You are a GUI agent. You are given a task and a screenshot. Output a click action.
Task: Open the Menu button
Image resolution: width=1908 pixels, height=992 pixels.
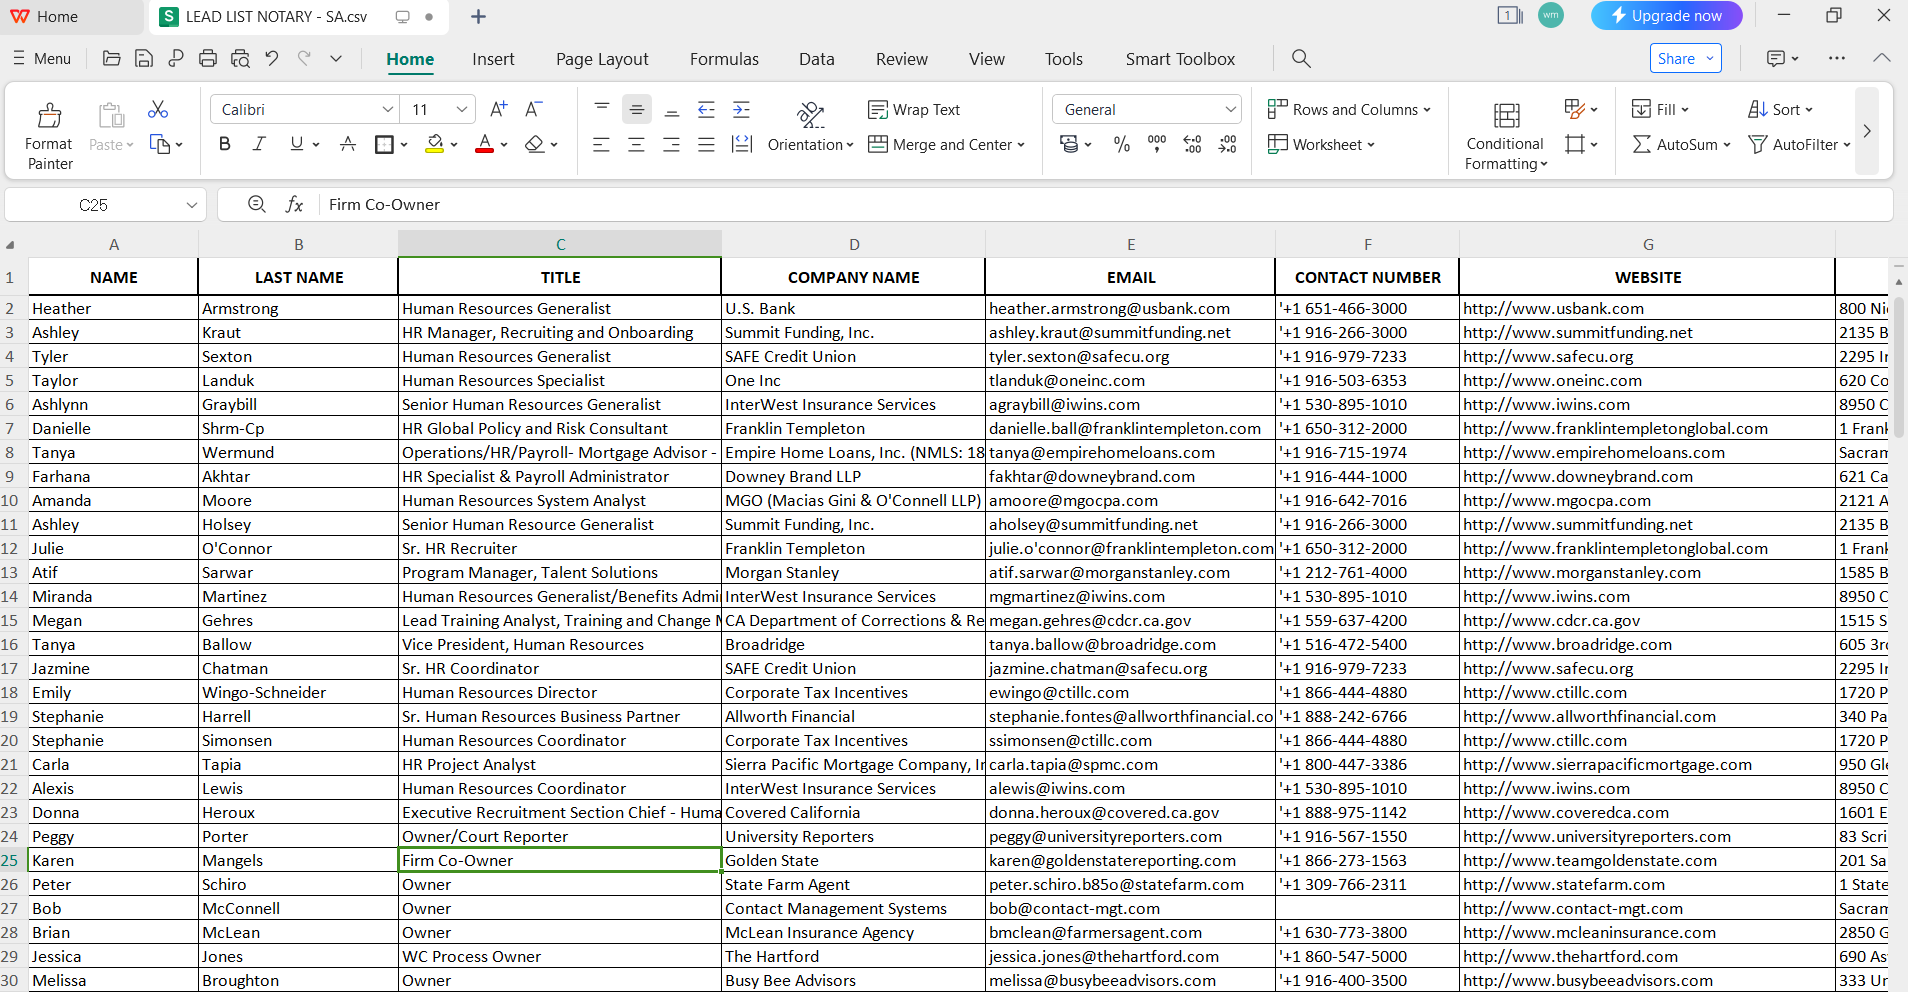coord(42,59)
